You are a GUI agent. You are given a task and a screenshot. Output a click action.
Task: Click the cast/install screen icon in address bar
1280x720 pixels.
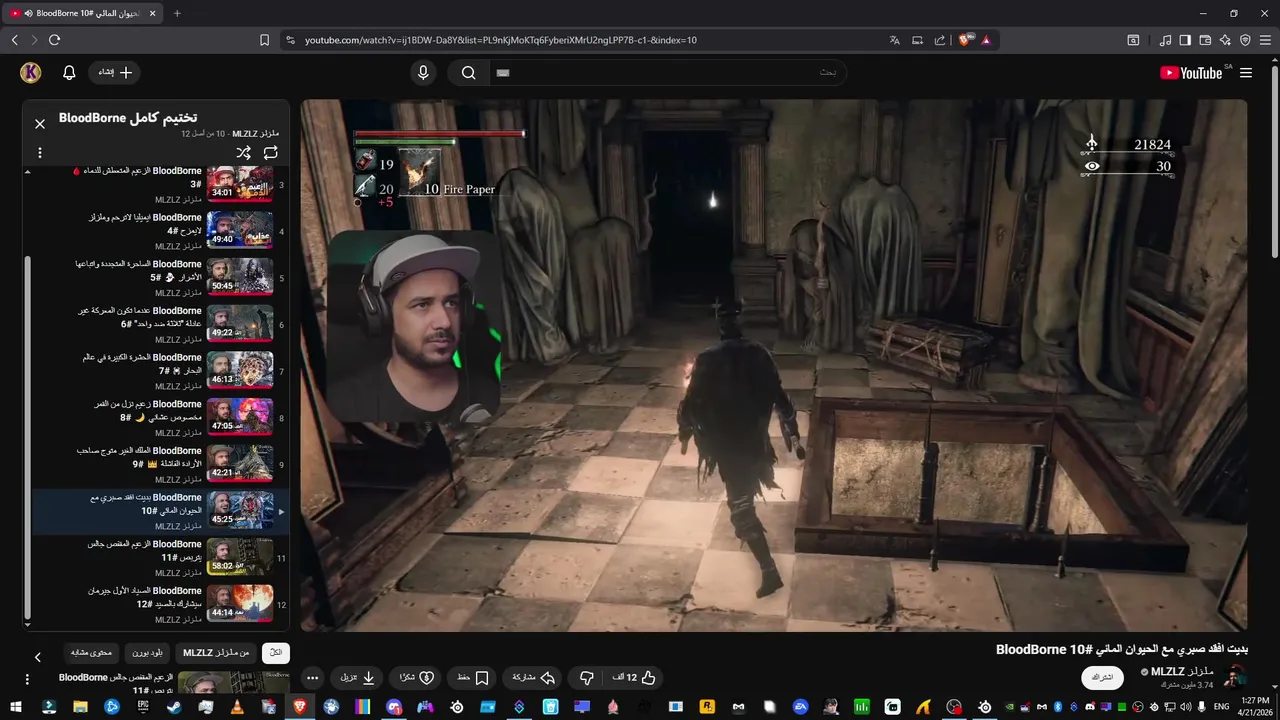pos(917,40)
